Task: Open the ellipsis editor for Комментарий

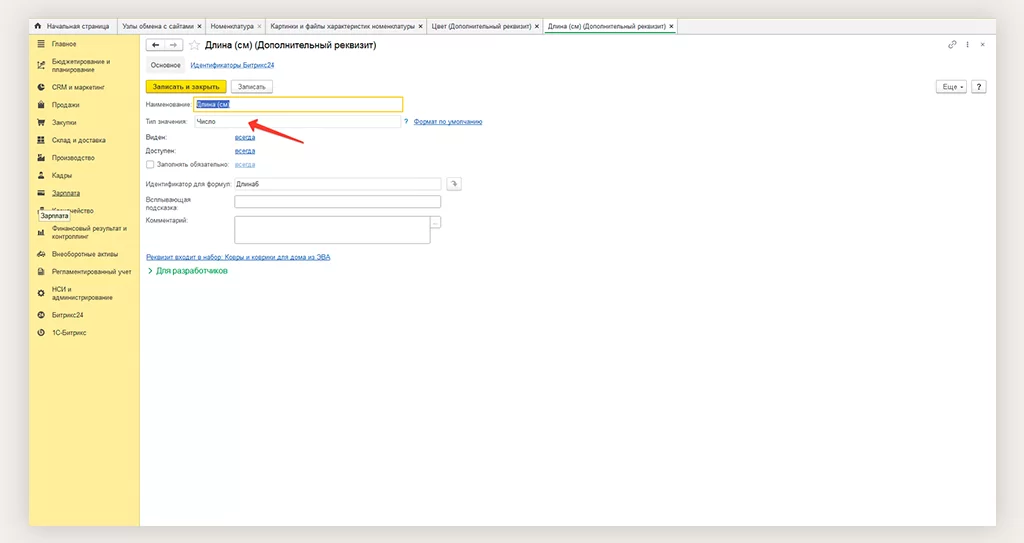Action: (435, 222)
